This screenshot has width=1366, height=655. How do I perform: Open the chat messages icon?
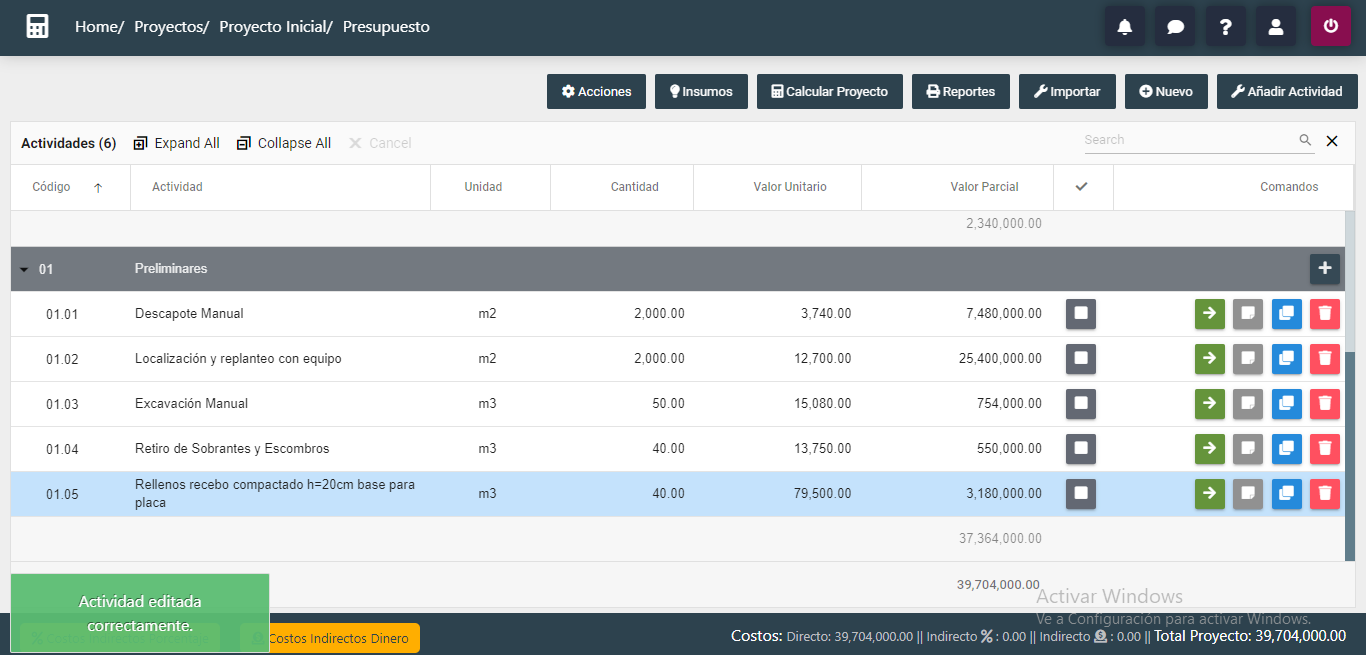pyautogui.click(x=1175, y=27)
